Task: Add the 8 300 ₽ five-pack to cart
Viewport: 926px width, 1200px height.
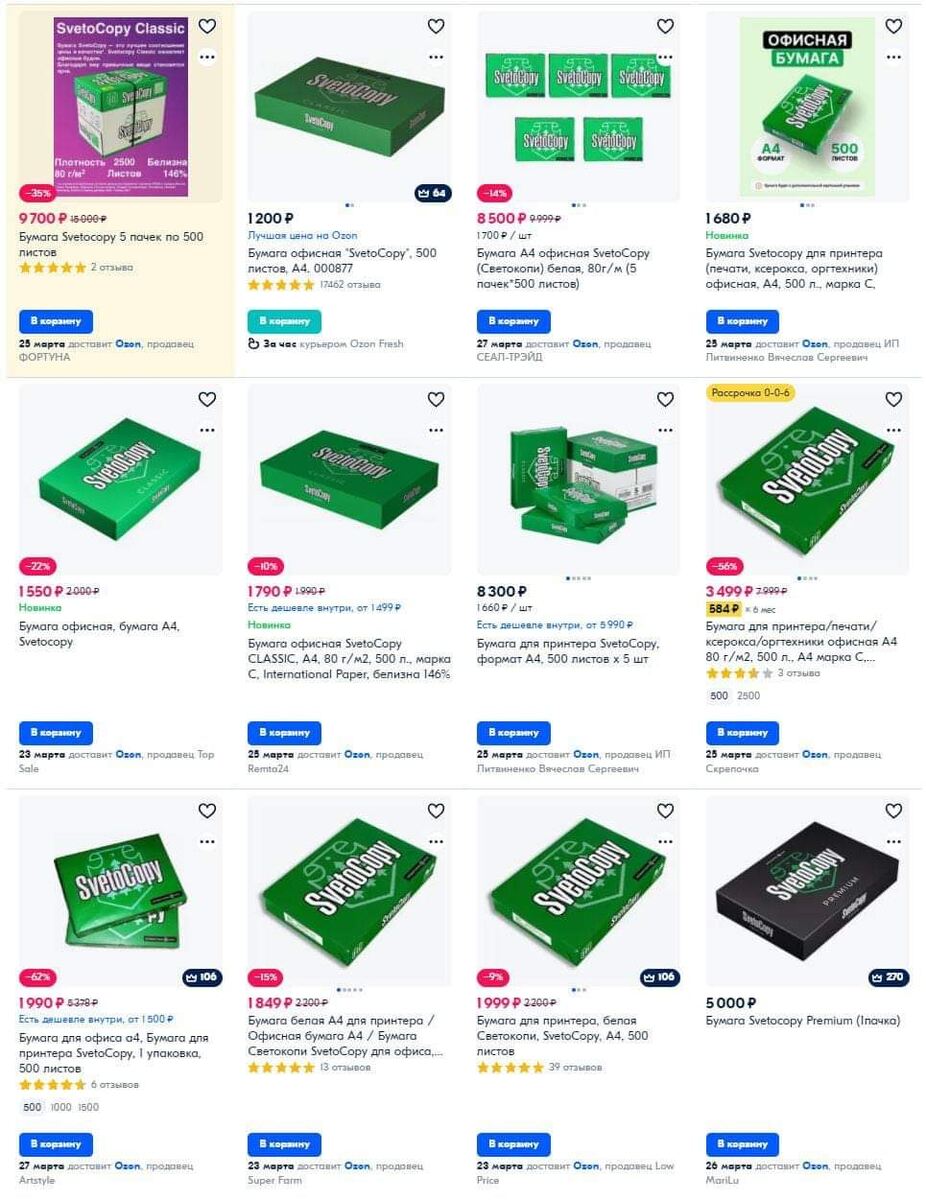Action: tap(514, 733)
